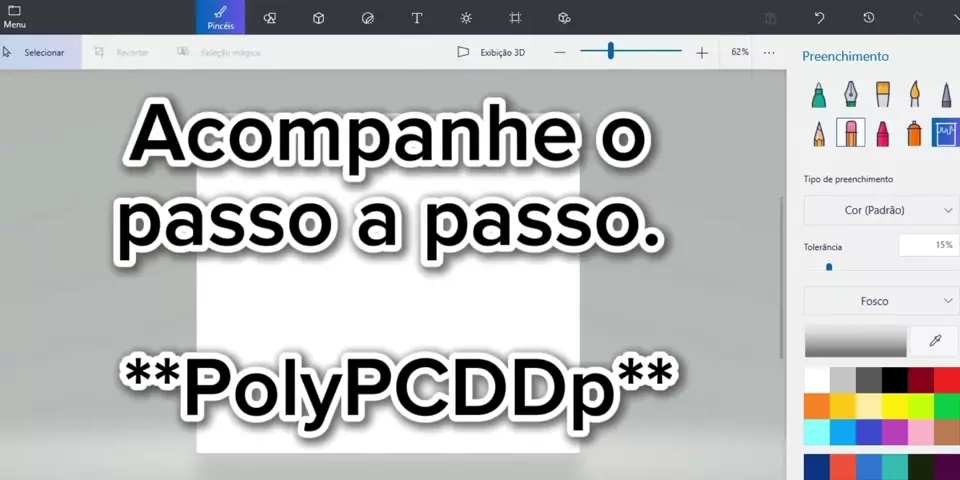Zoom in with the plus button
This screenshot has width=960, height=480.
coord(702,53)
